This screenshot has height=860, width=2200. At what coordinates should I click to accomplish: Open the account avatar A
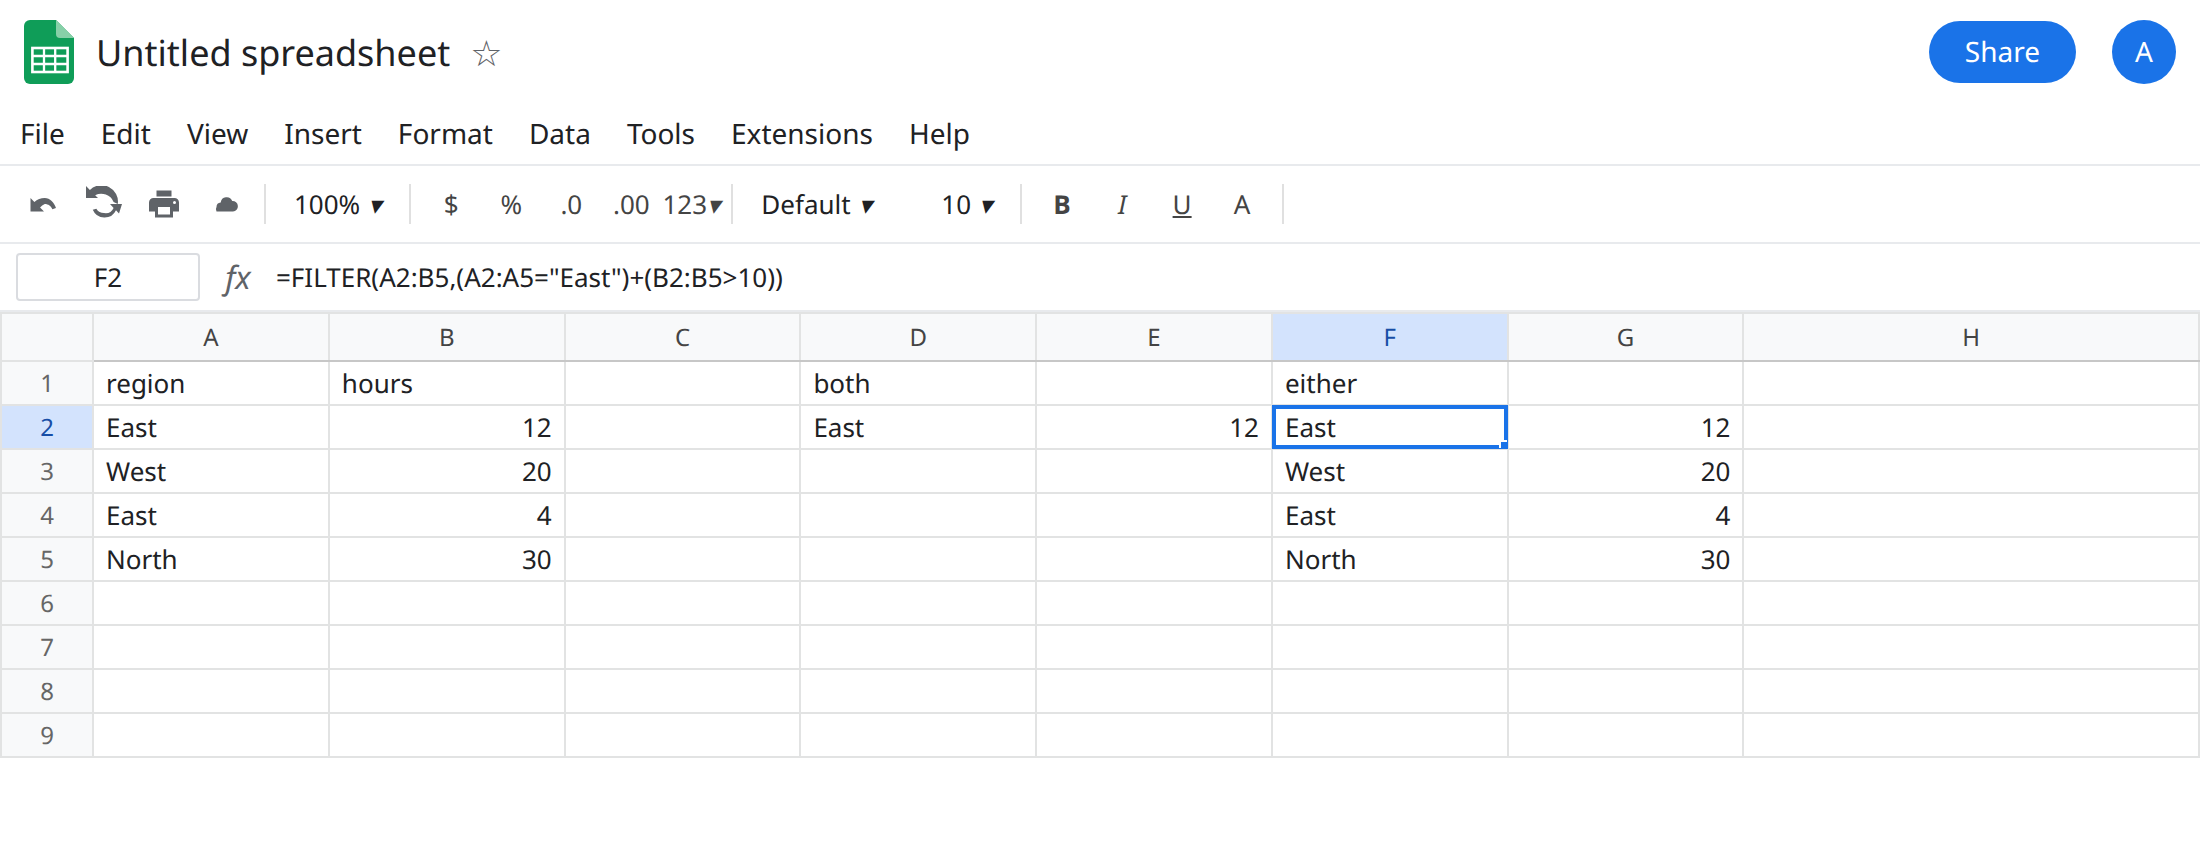(2143, 52)
